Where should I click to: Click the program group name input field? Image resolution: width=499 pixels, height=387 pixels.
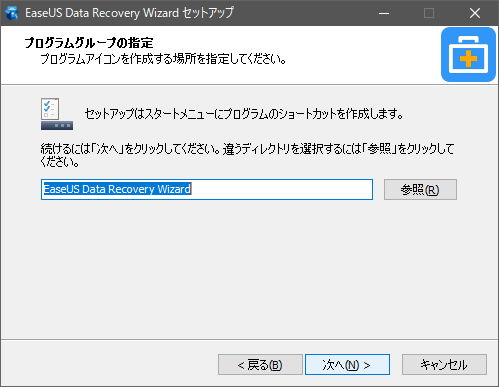click(x=207, y=190)
